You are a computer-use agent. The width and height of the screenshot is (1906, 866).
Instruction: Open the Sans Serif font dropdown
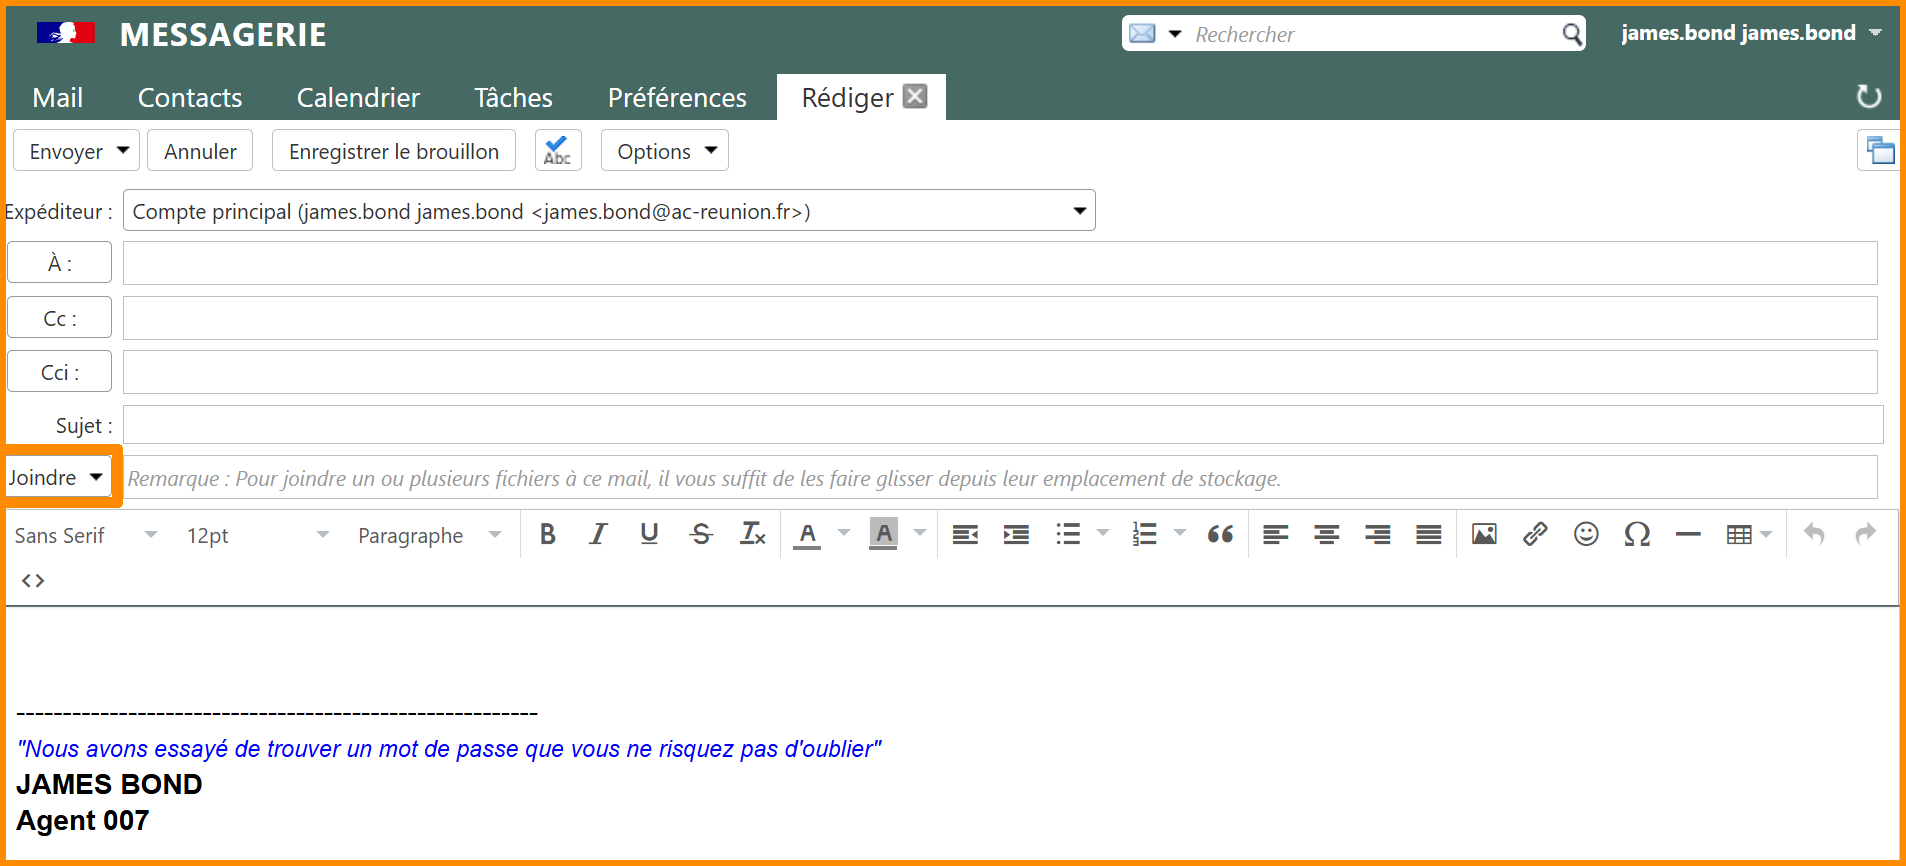86,536
